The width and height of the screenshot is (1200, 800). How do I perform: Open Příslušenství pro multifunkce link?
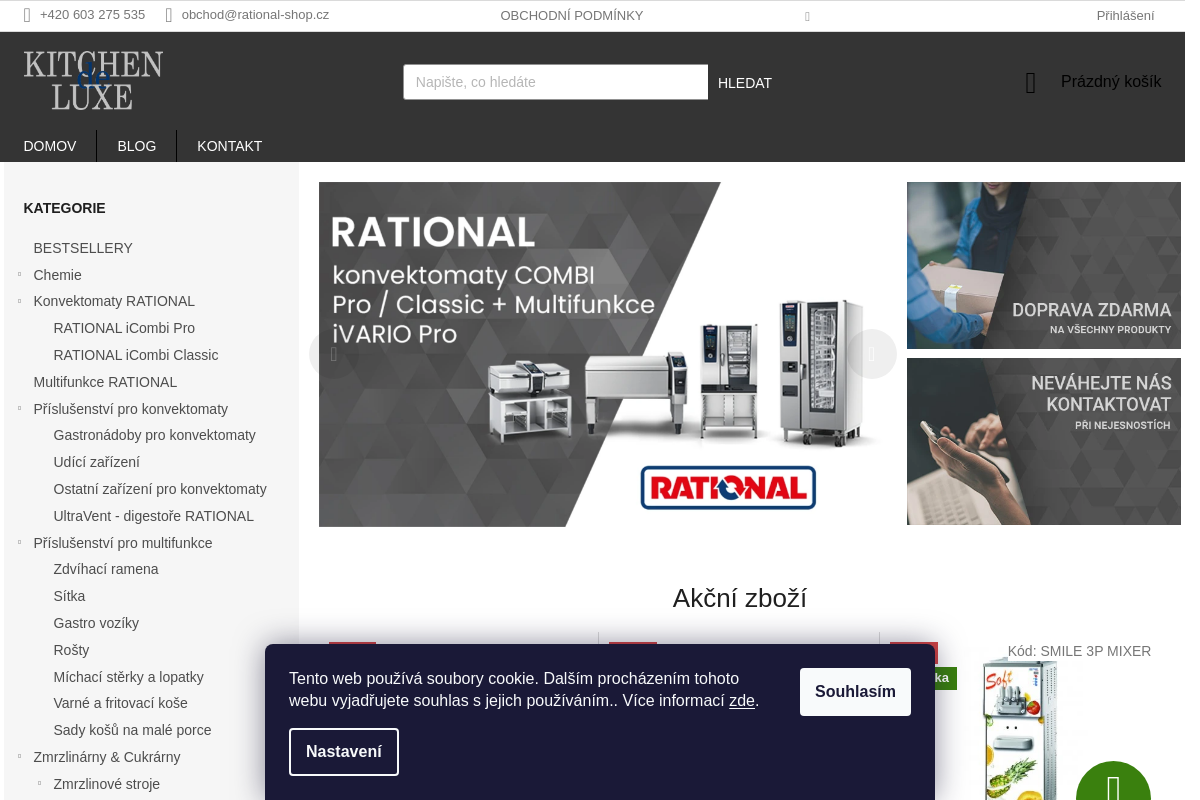pos(123,543)
